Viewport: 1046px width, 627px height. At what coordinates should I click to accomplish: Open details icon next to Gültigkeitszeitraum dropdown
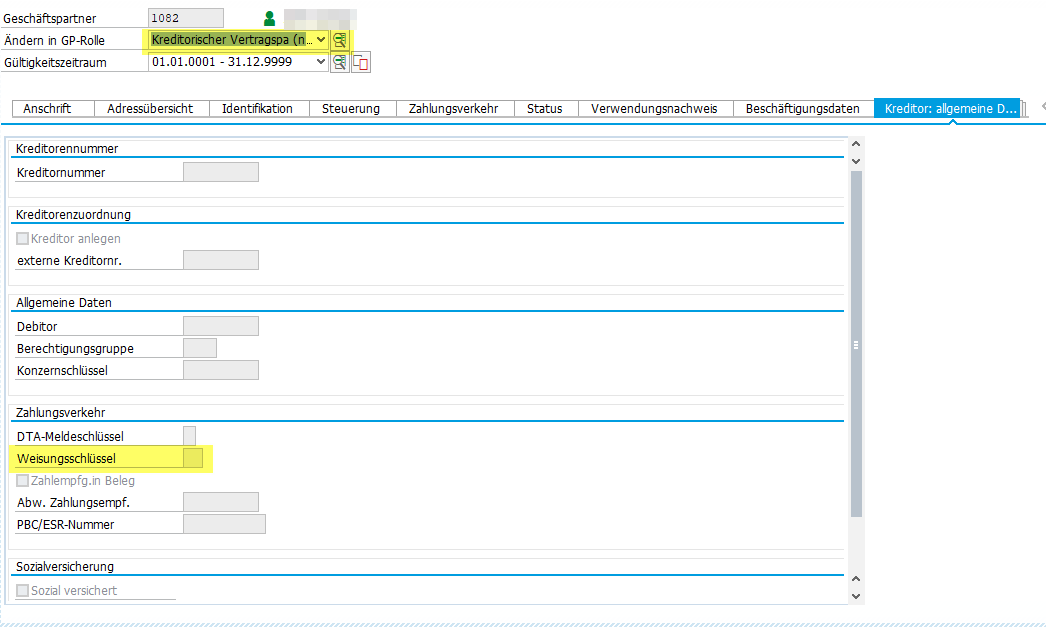tap(340, 62)
